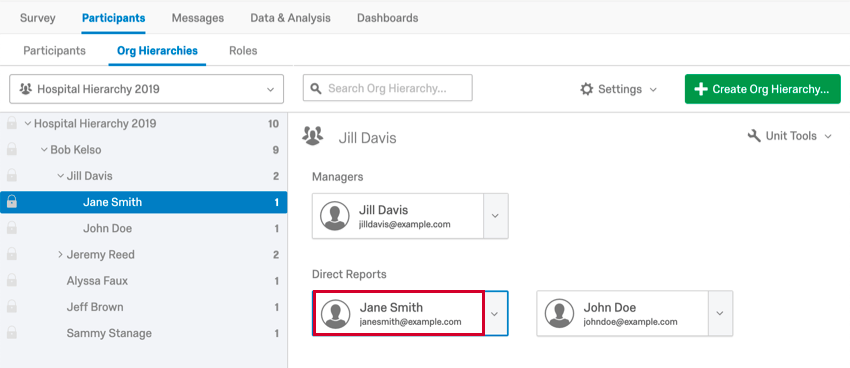850x368 pixels.
Task: Click the Unit Tools wrench icon
Action: coord(754,135)
